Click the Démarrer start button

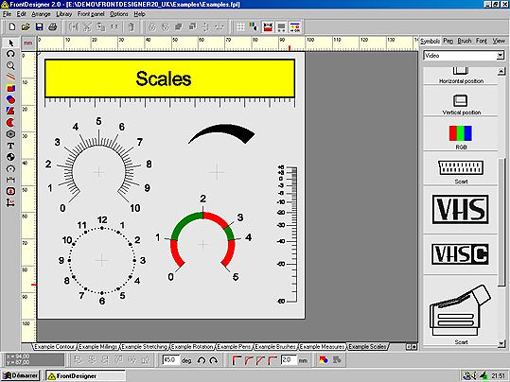[21, 376]
